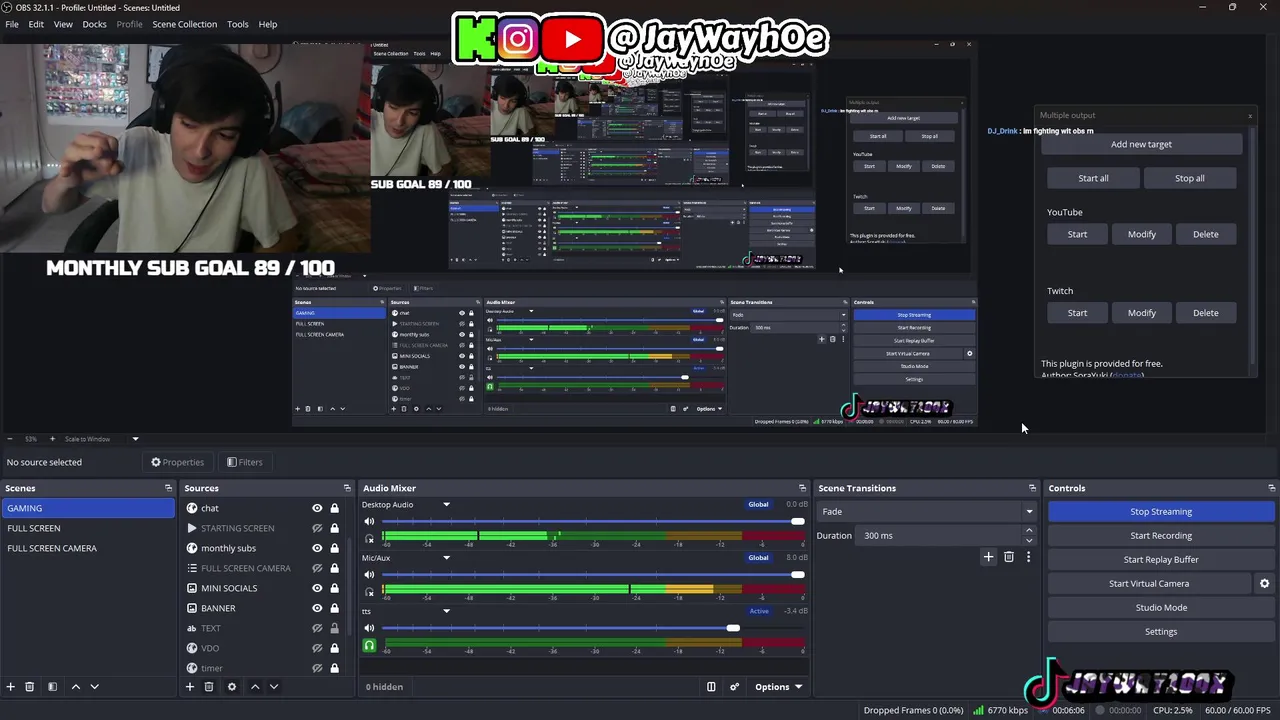
Task: Add a new scene with the plus icon
Action: pos(11,687)
